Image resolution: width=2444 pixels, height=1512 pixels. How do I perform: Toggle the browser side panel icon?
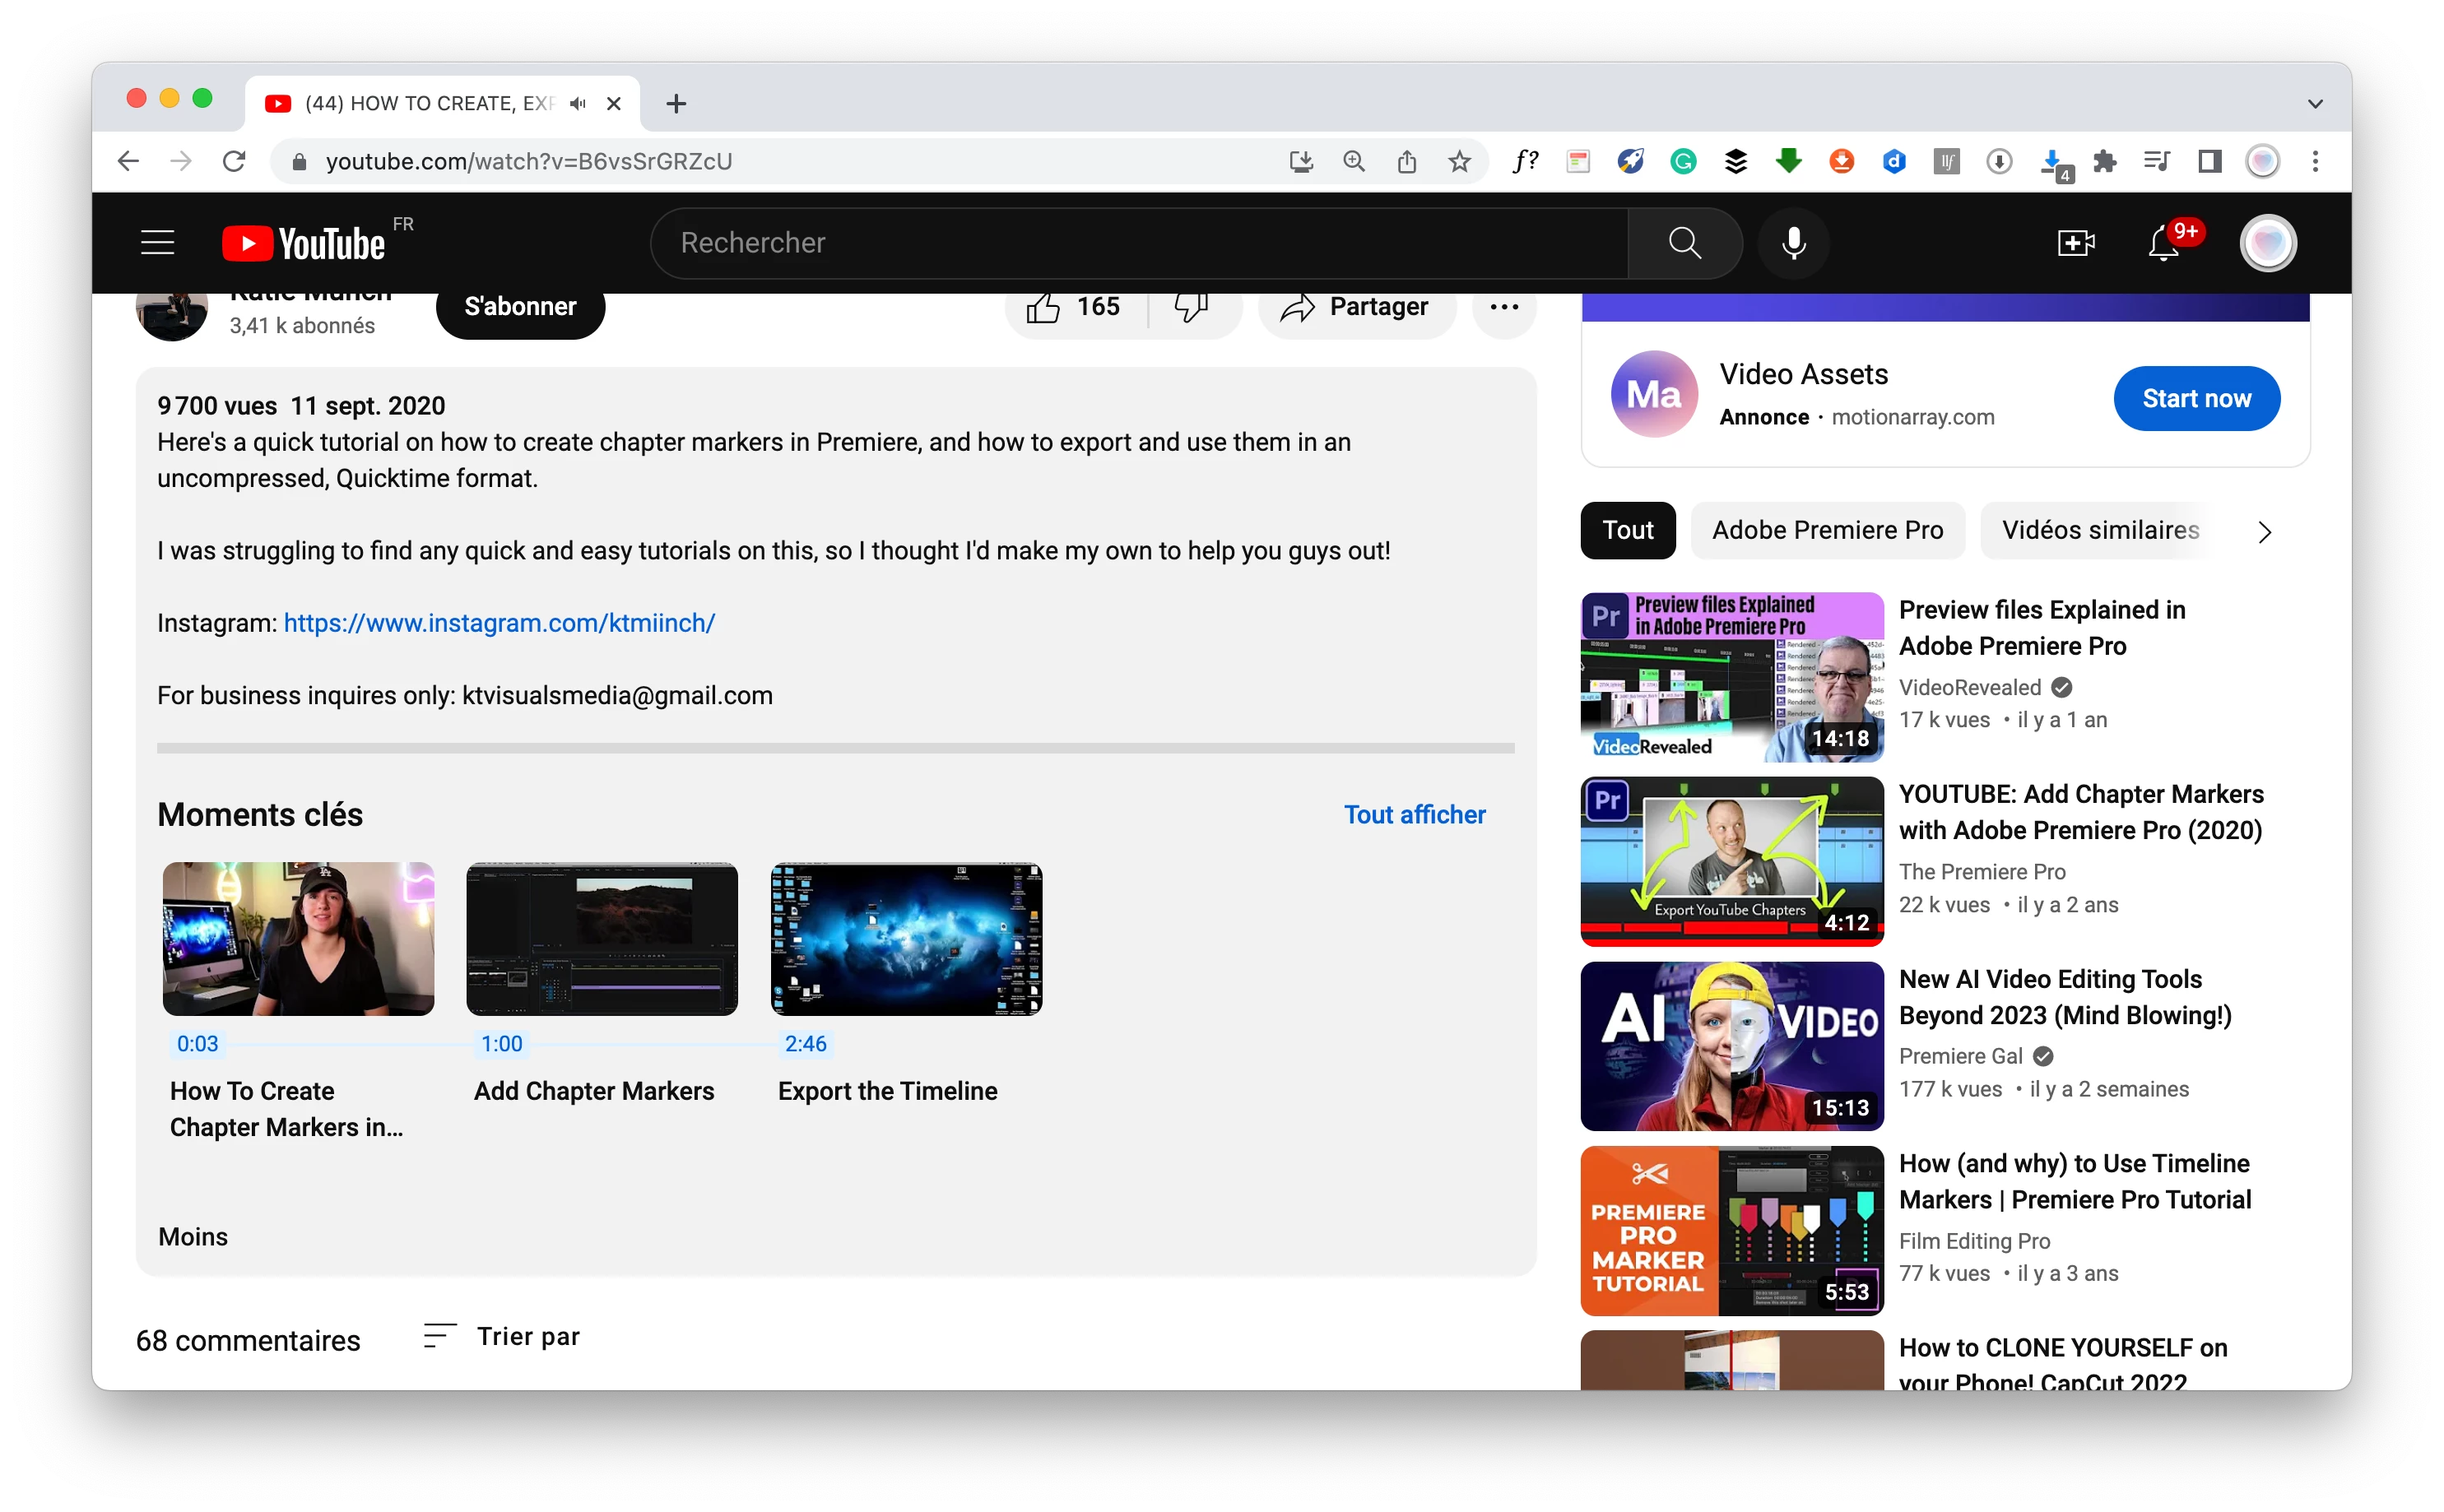tap(2209, 161)
